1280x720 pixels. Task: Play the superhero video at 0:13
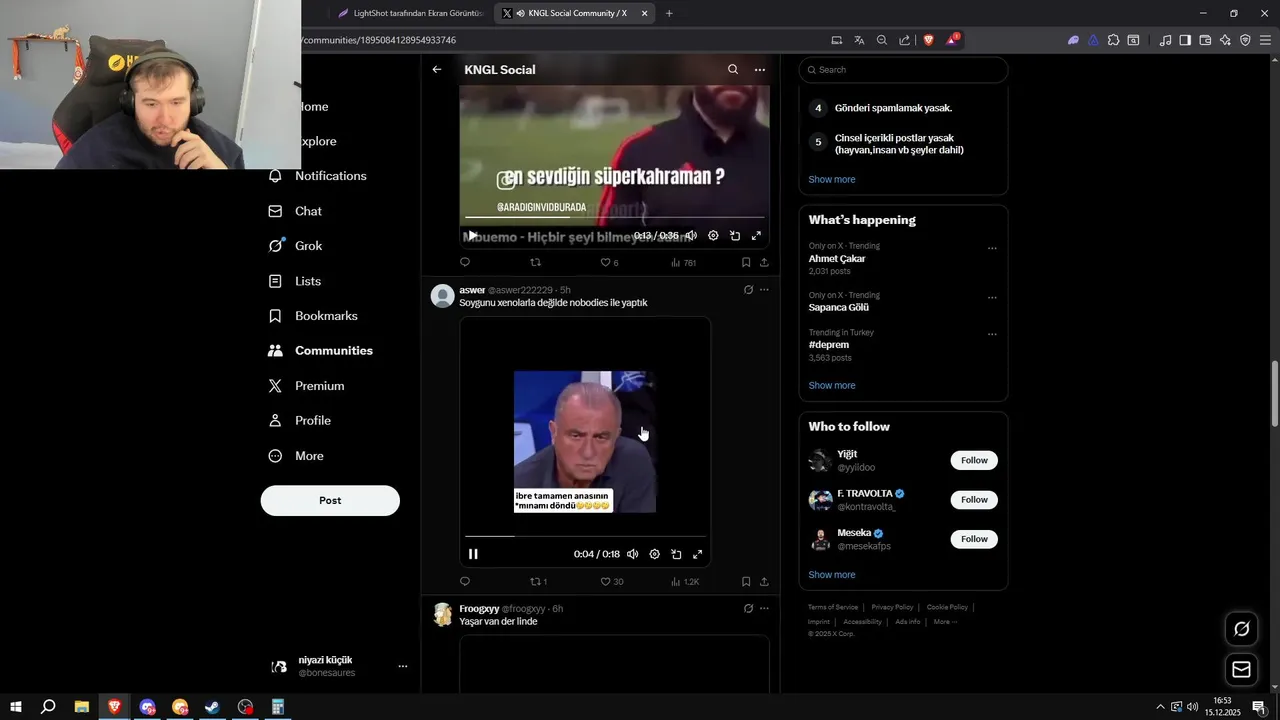click(x=473, y=236)
